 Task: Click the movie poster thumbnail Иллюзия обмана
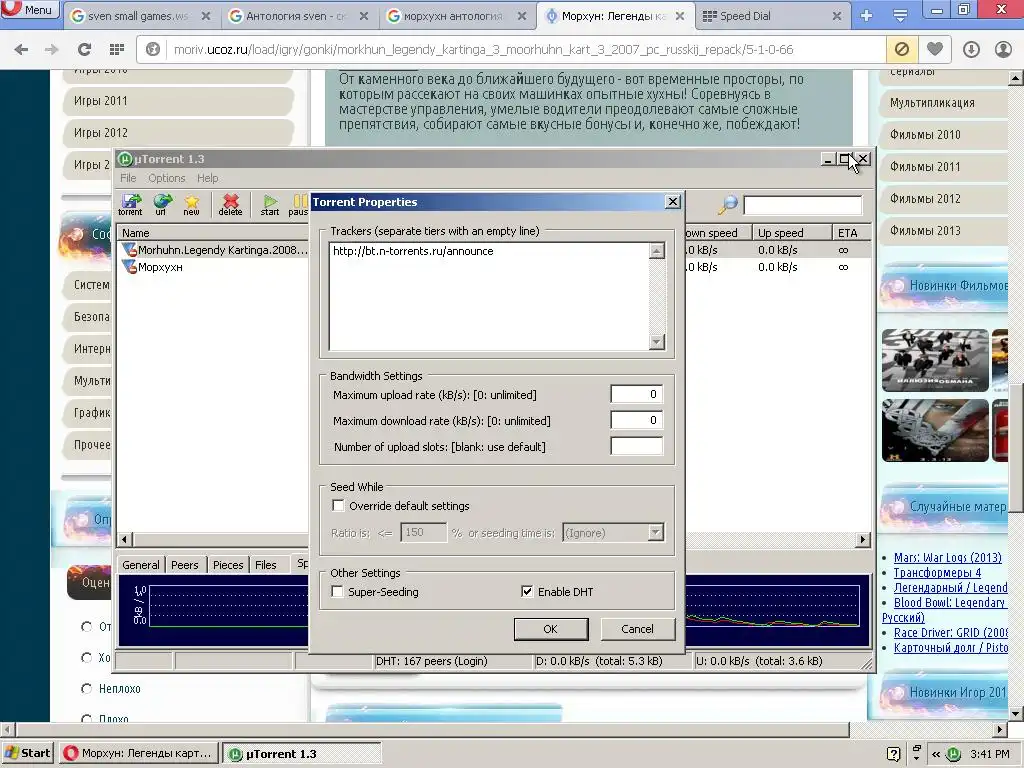point(935,360)
